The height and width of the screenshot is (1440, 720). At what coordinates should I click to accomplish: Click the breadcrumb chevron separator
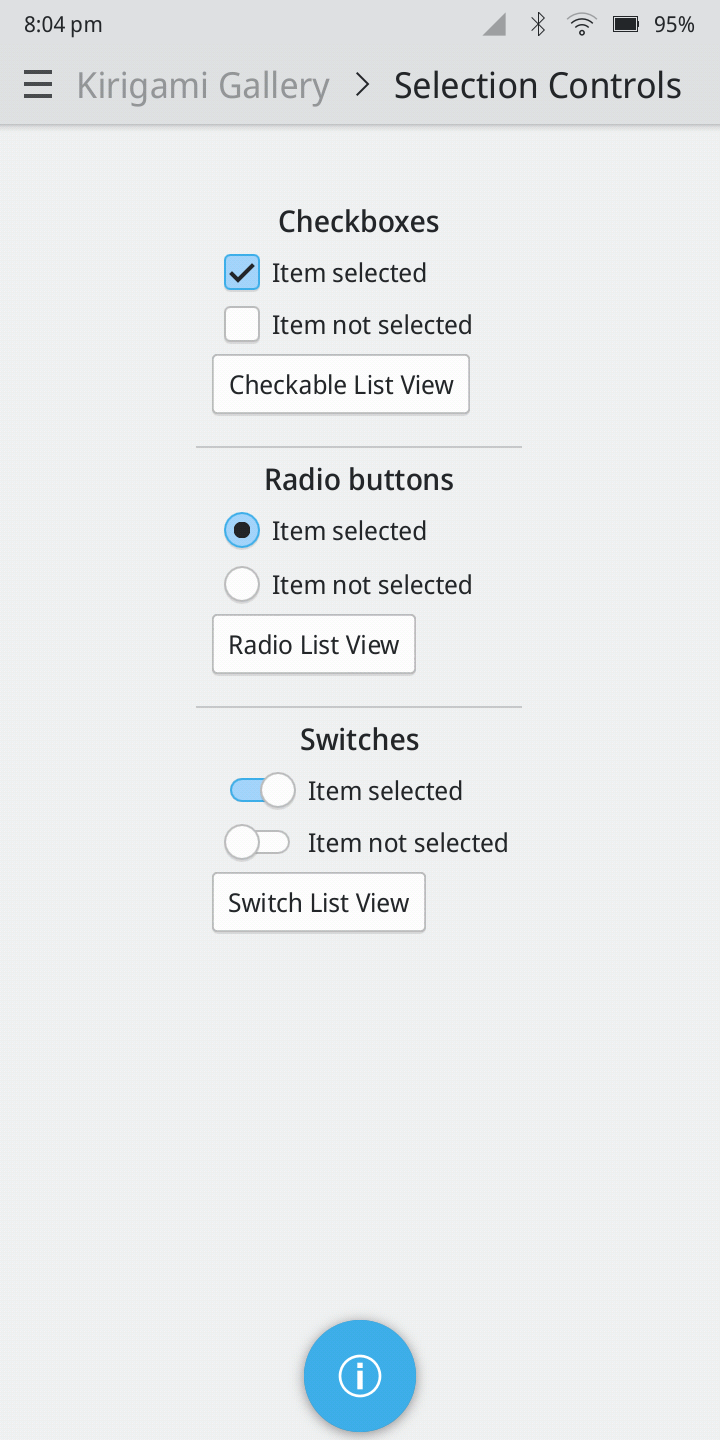click(362, 86)
